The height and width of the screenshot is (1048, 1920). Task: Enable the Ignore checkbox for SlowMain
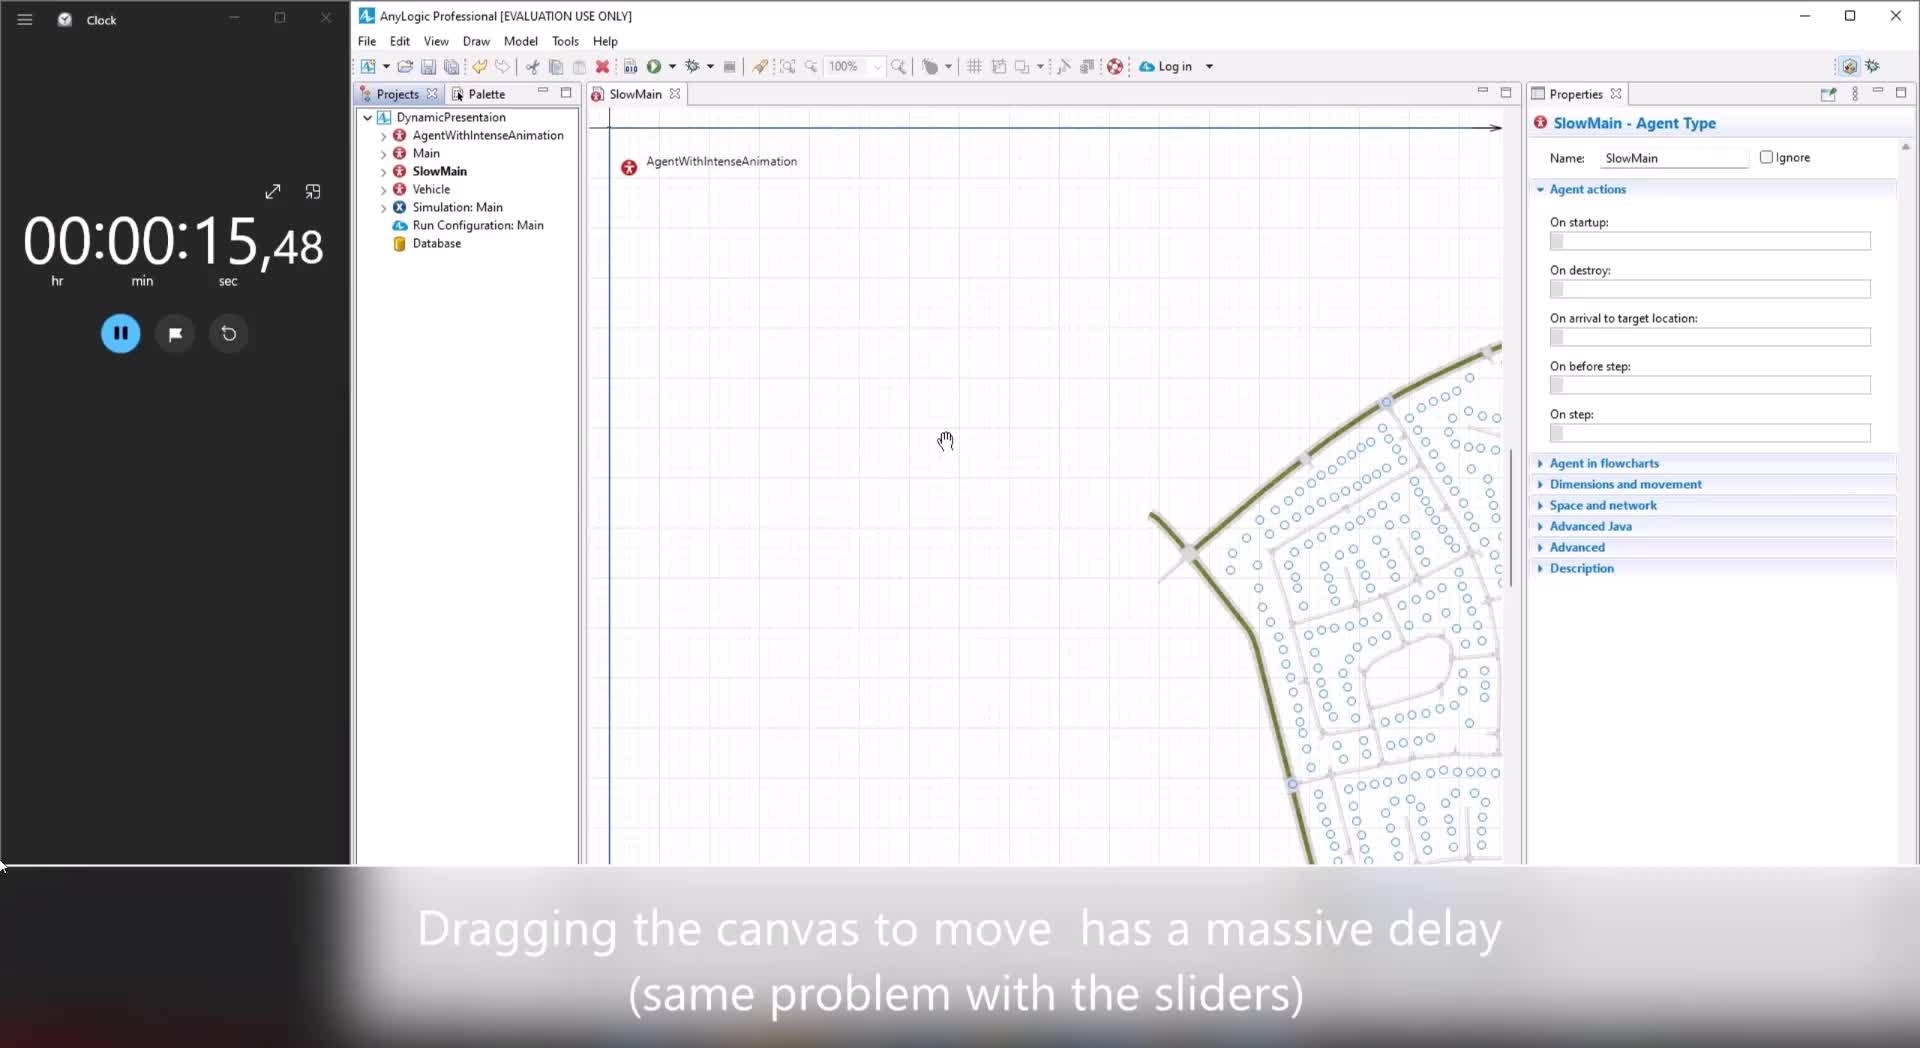coord(1766,157)
